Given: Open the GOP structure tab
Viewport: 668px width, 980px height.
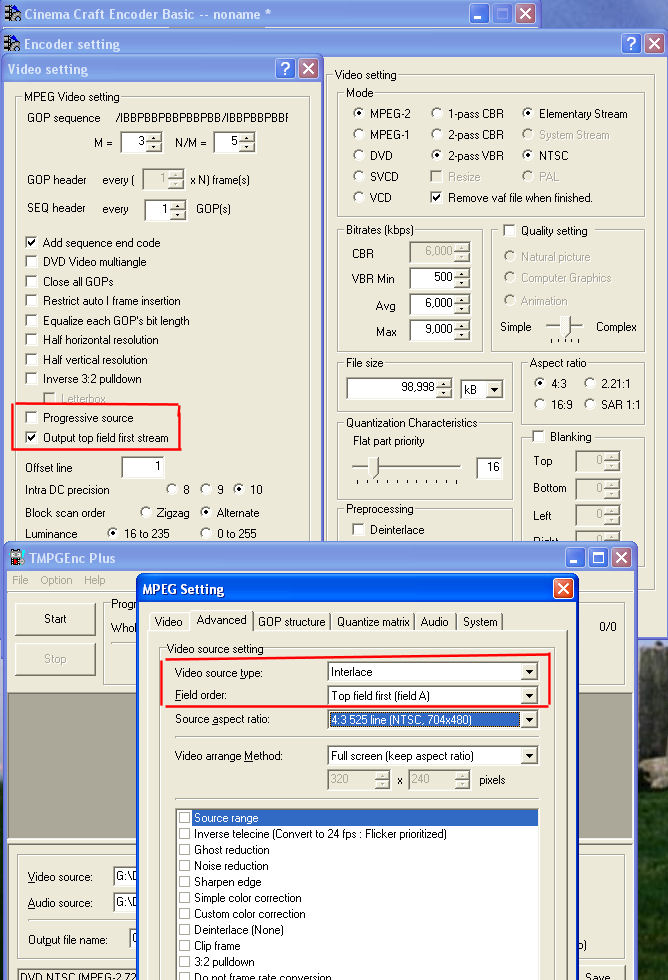Looking at the screenshot, I should coord(291,621).
